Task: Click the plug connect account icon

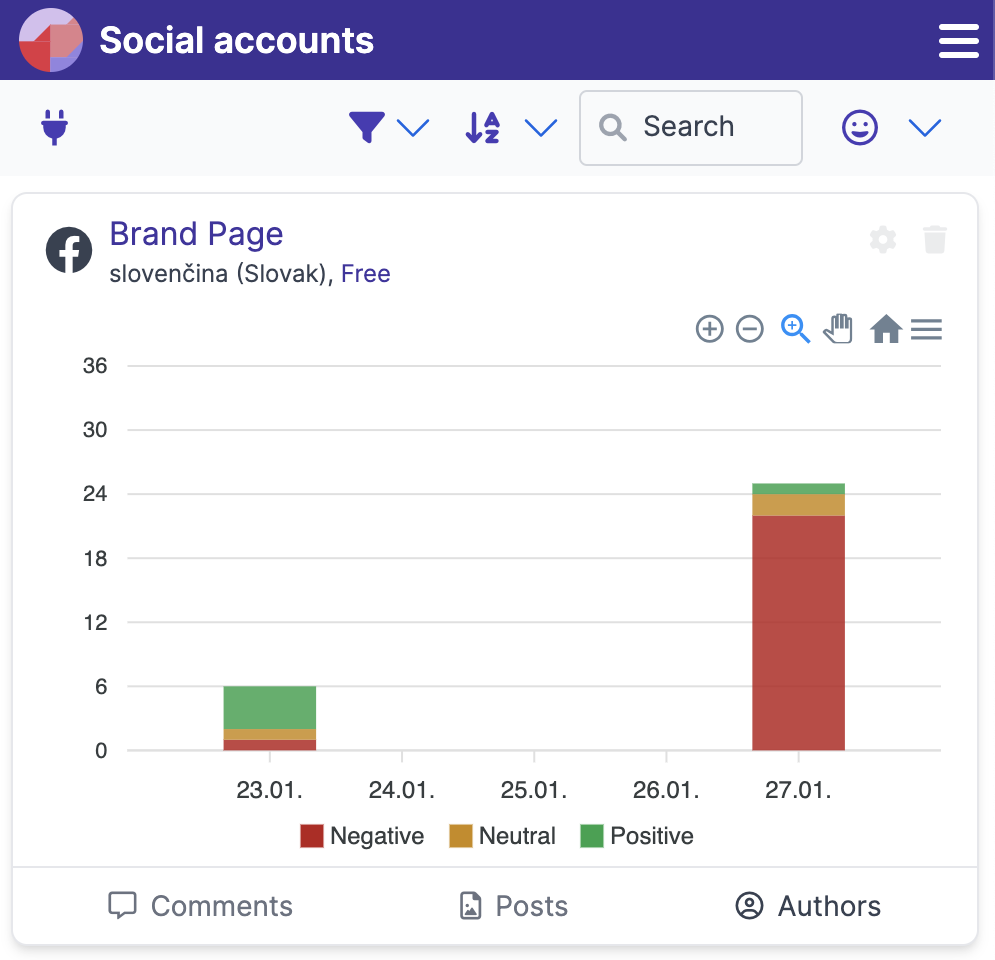Action: [x=55, y=128]
